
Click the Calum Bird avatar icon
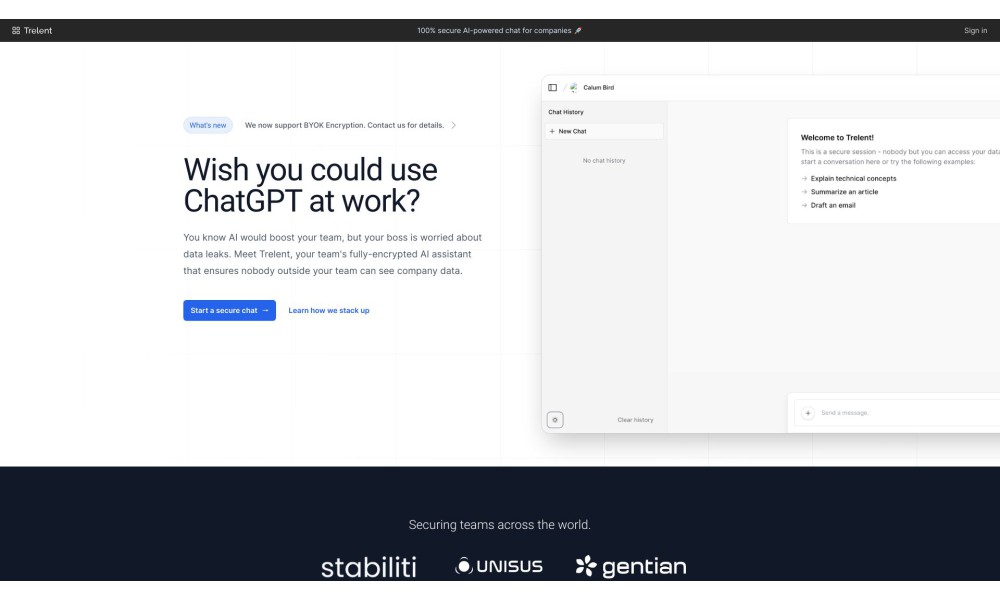(x=573, y=87)
